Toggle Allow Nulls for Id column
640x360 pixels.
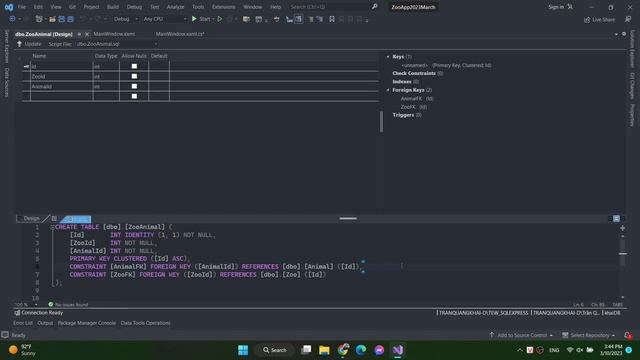coord(134,66)
